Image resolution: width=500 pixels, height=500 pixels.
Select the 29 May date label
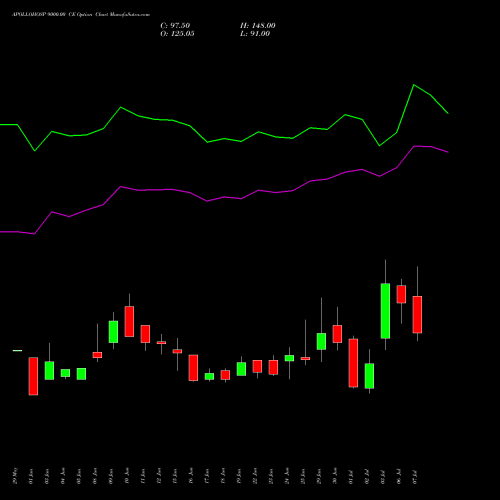[x=15, y=476]
